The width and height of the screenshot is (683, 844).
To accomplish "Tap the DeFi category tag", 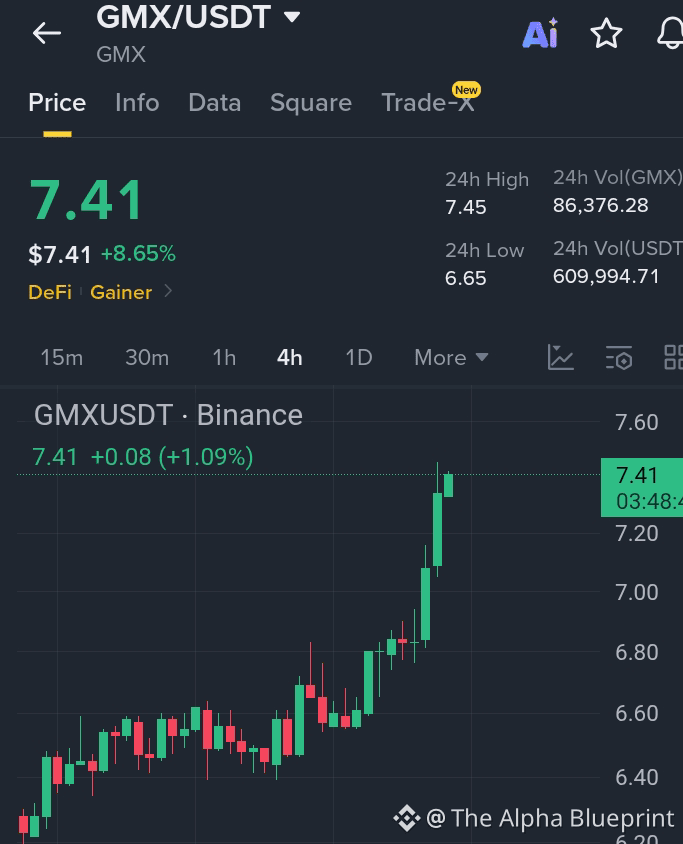I will point(50,292).
